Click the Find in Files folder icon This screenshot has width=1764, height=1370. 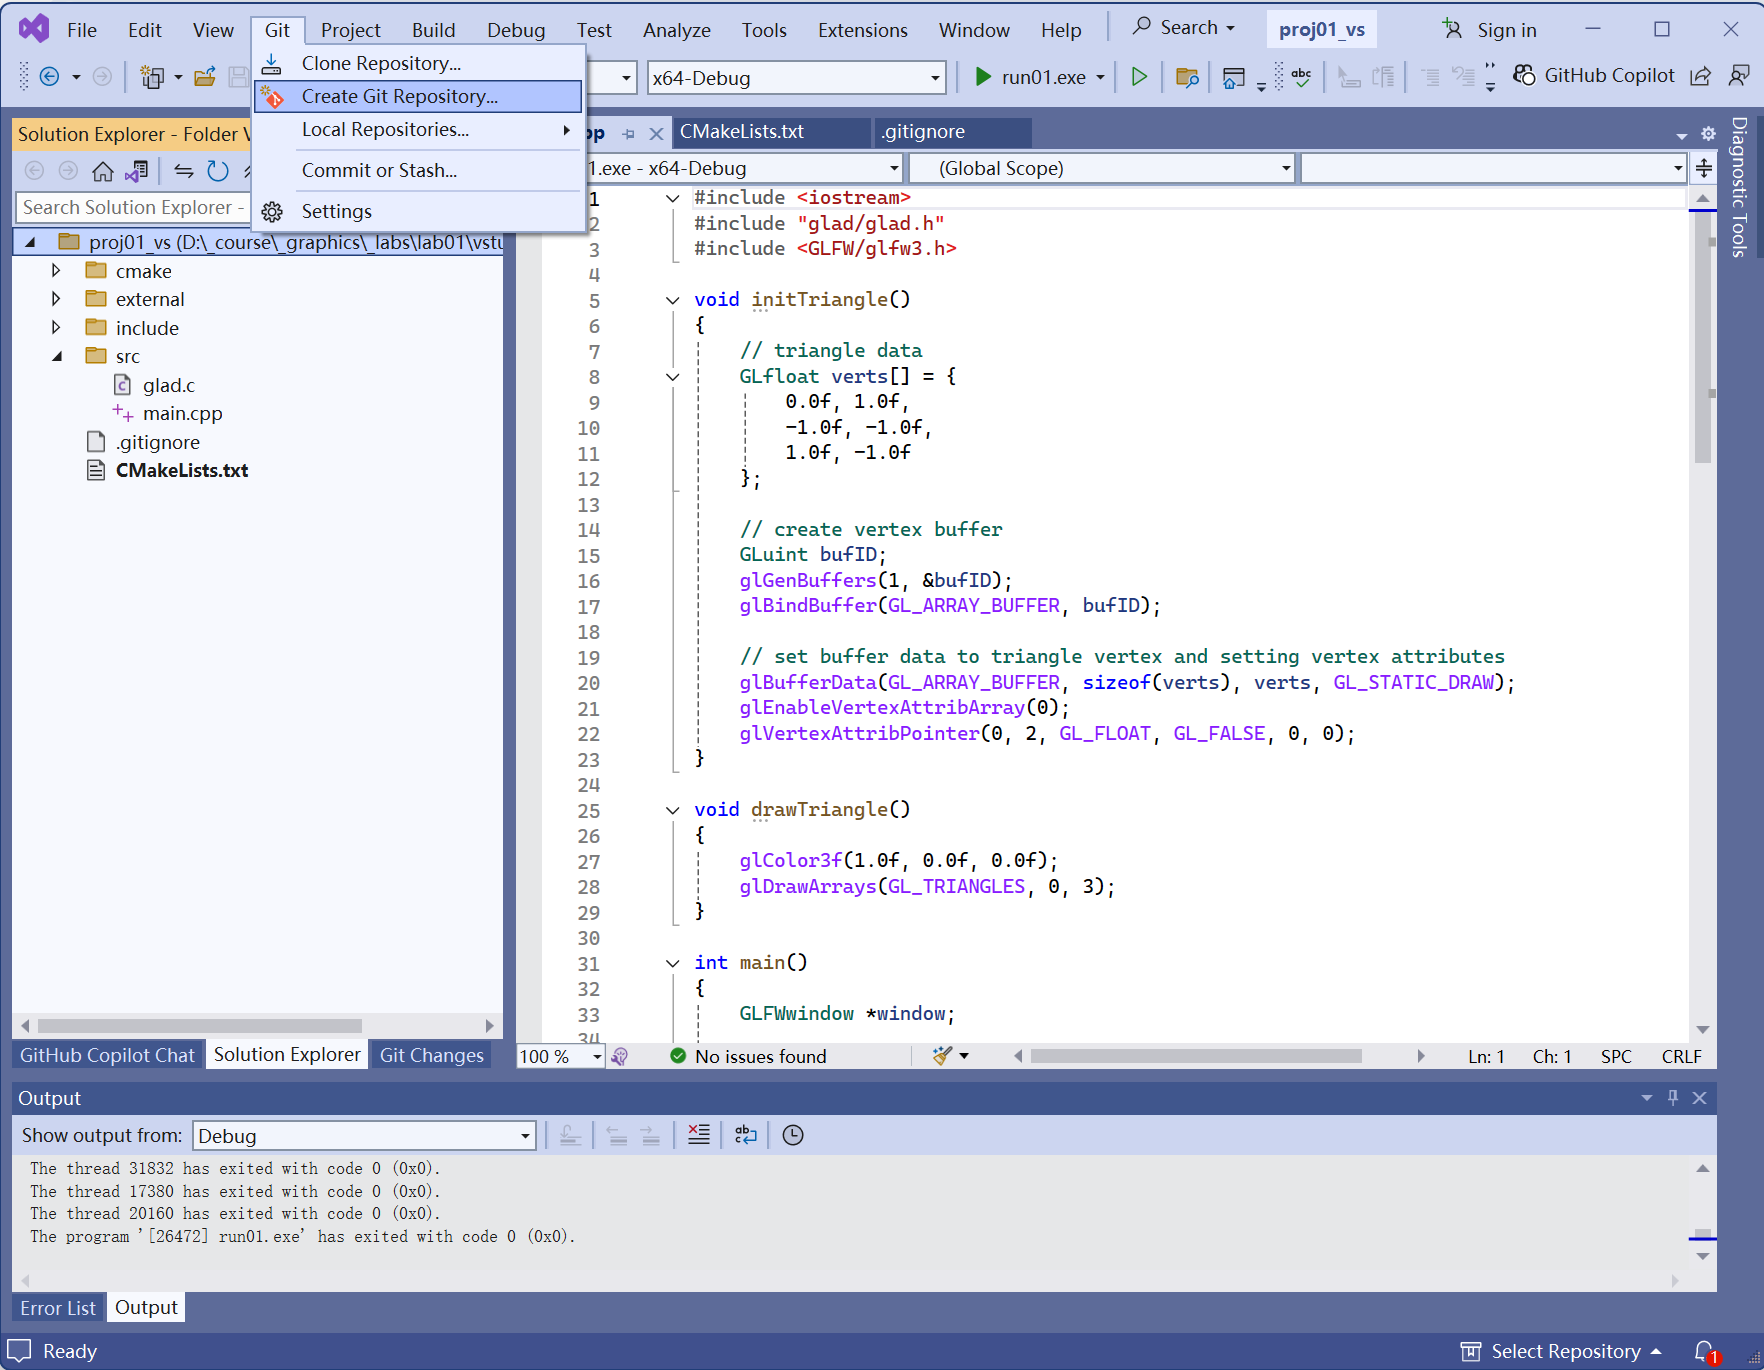tap(1187, 77)
